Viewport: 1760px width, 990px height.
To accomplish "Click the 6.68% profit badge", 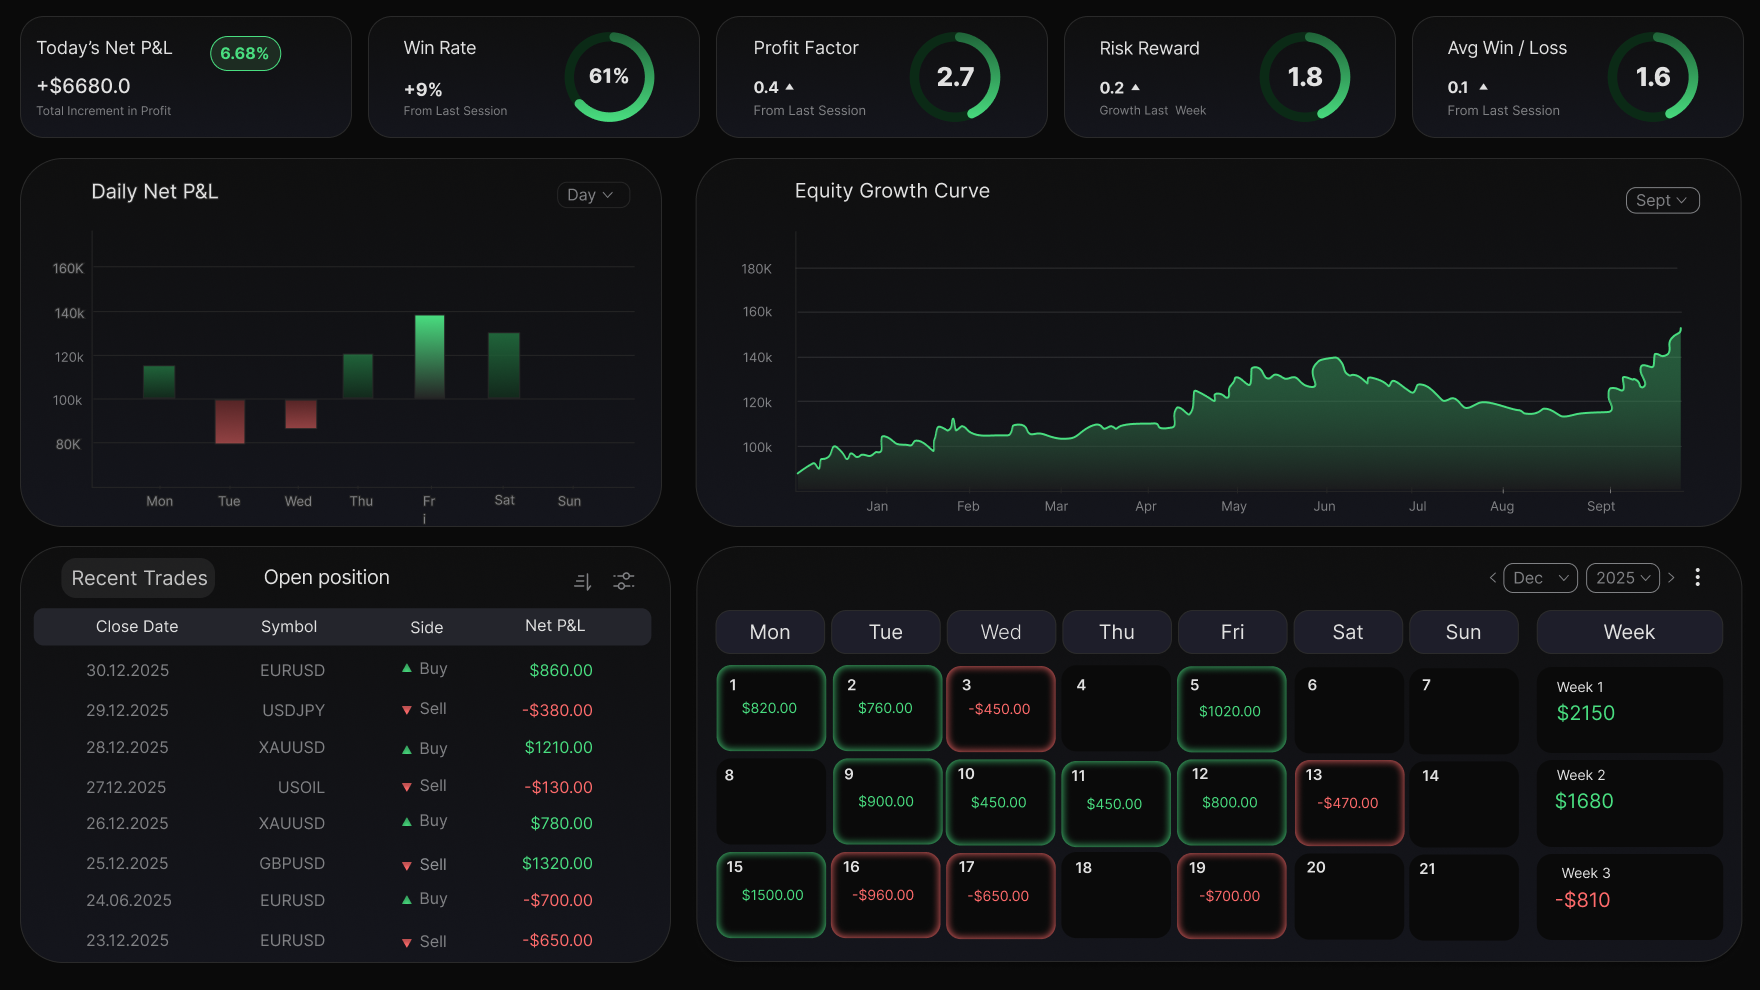I will pyautogui.click(x=245, y=54).
